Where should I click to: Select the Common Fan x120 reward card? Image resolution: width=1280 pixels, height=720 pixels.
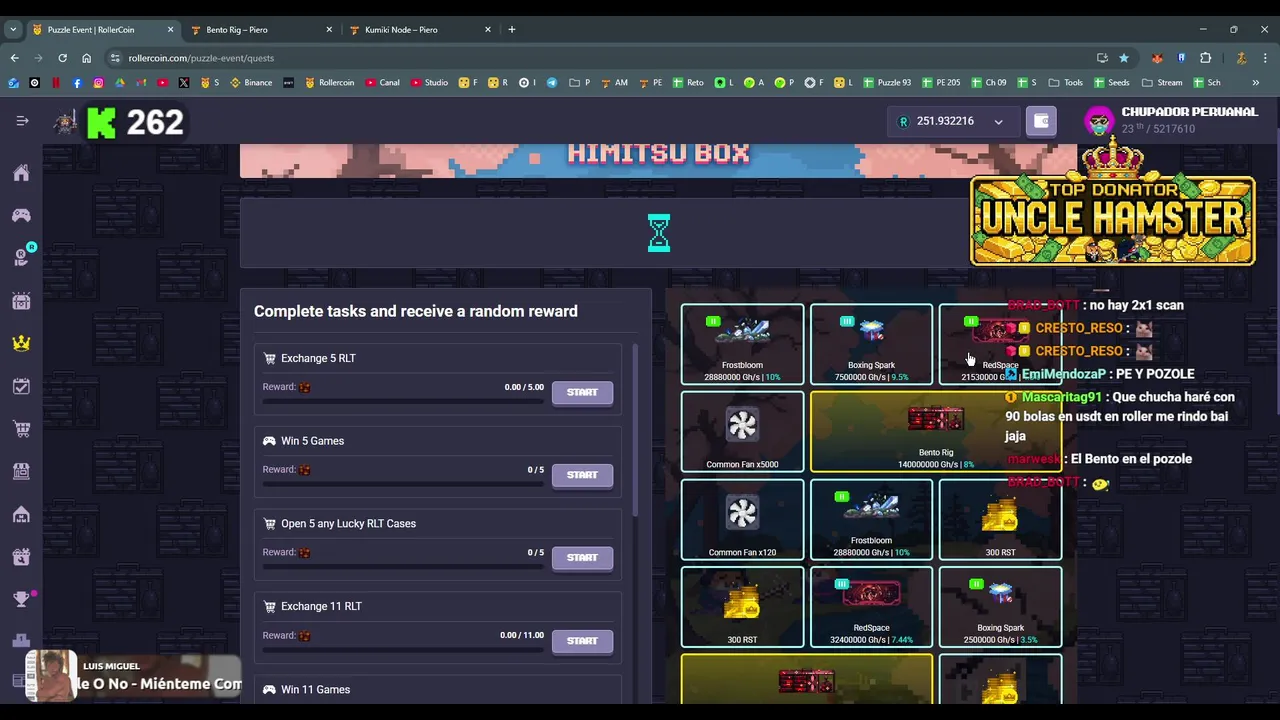[742, 519]
